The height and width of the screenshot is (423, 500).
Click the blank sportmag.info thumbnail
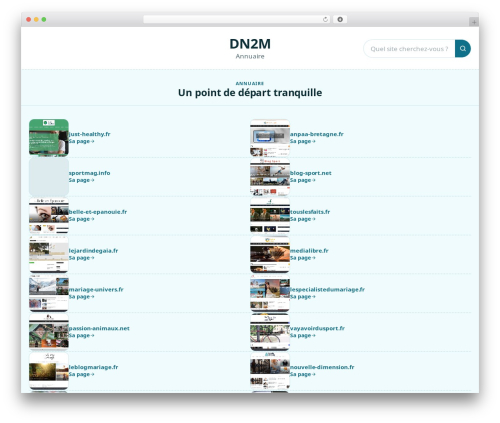(x=49, y=177)
